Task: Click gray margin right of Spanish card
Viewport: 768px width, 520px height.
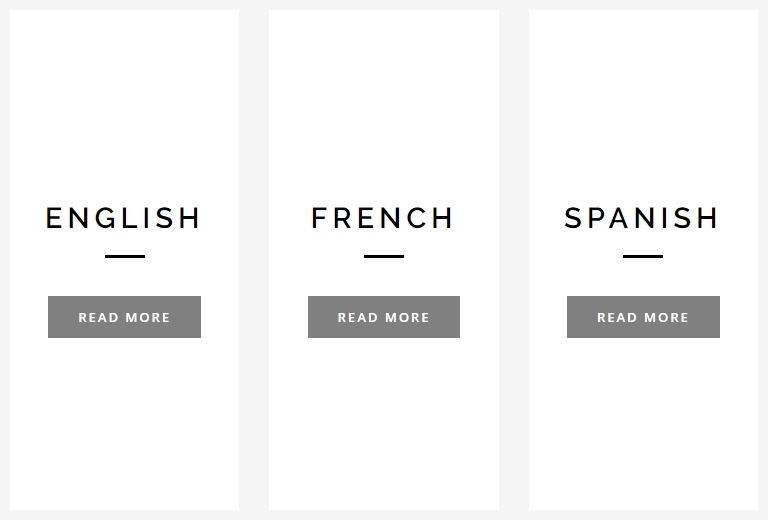Action: click(763, 260)
